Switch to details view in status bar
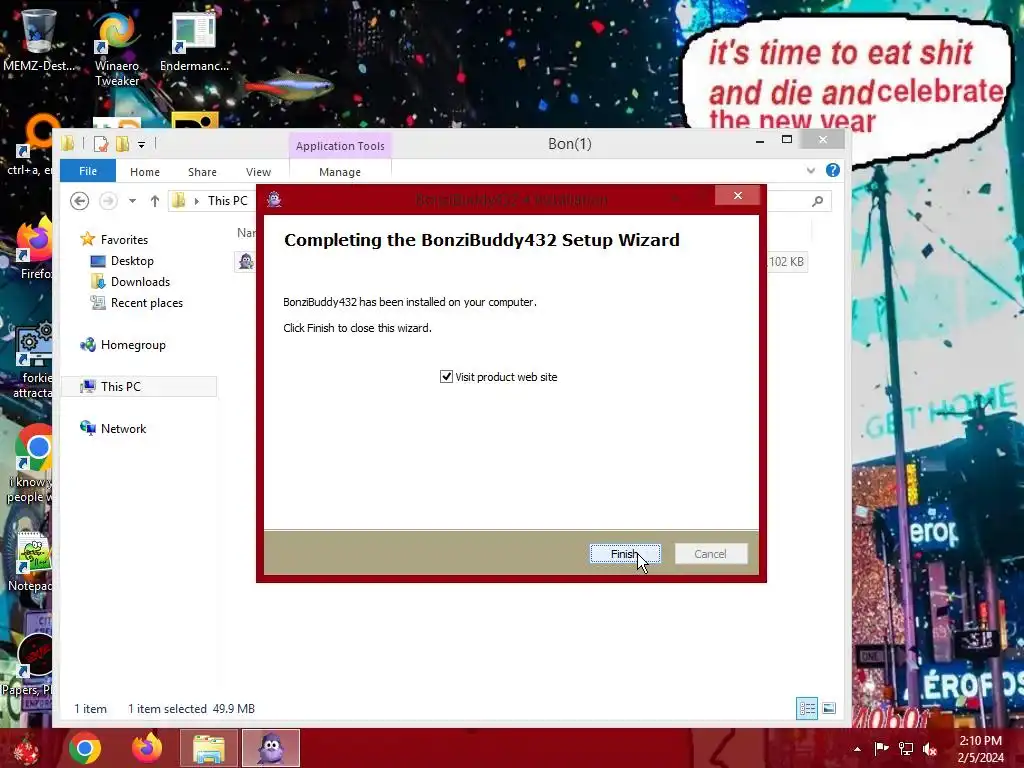Viewport: 1024px width, 768px height. click(807, 709)
